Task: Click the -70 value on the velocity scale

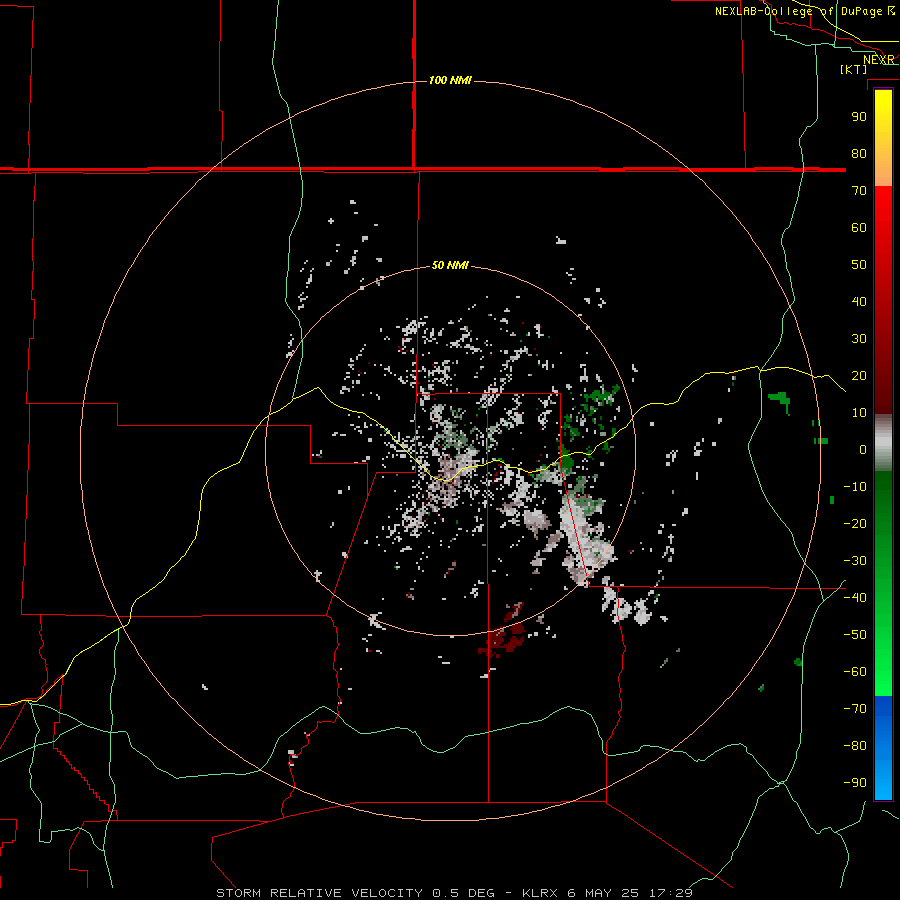Action: click(855, 709)
